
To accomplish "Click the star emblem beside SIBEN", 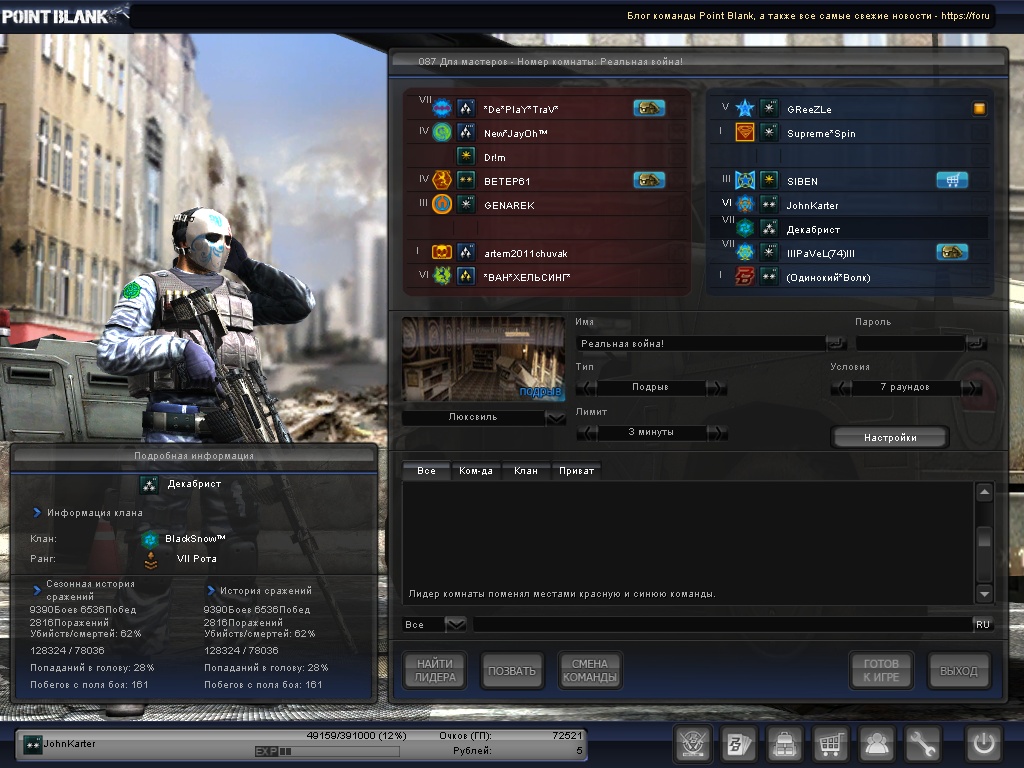I will 744,180.
